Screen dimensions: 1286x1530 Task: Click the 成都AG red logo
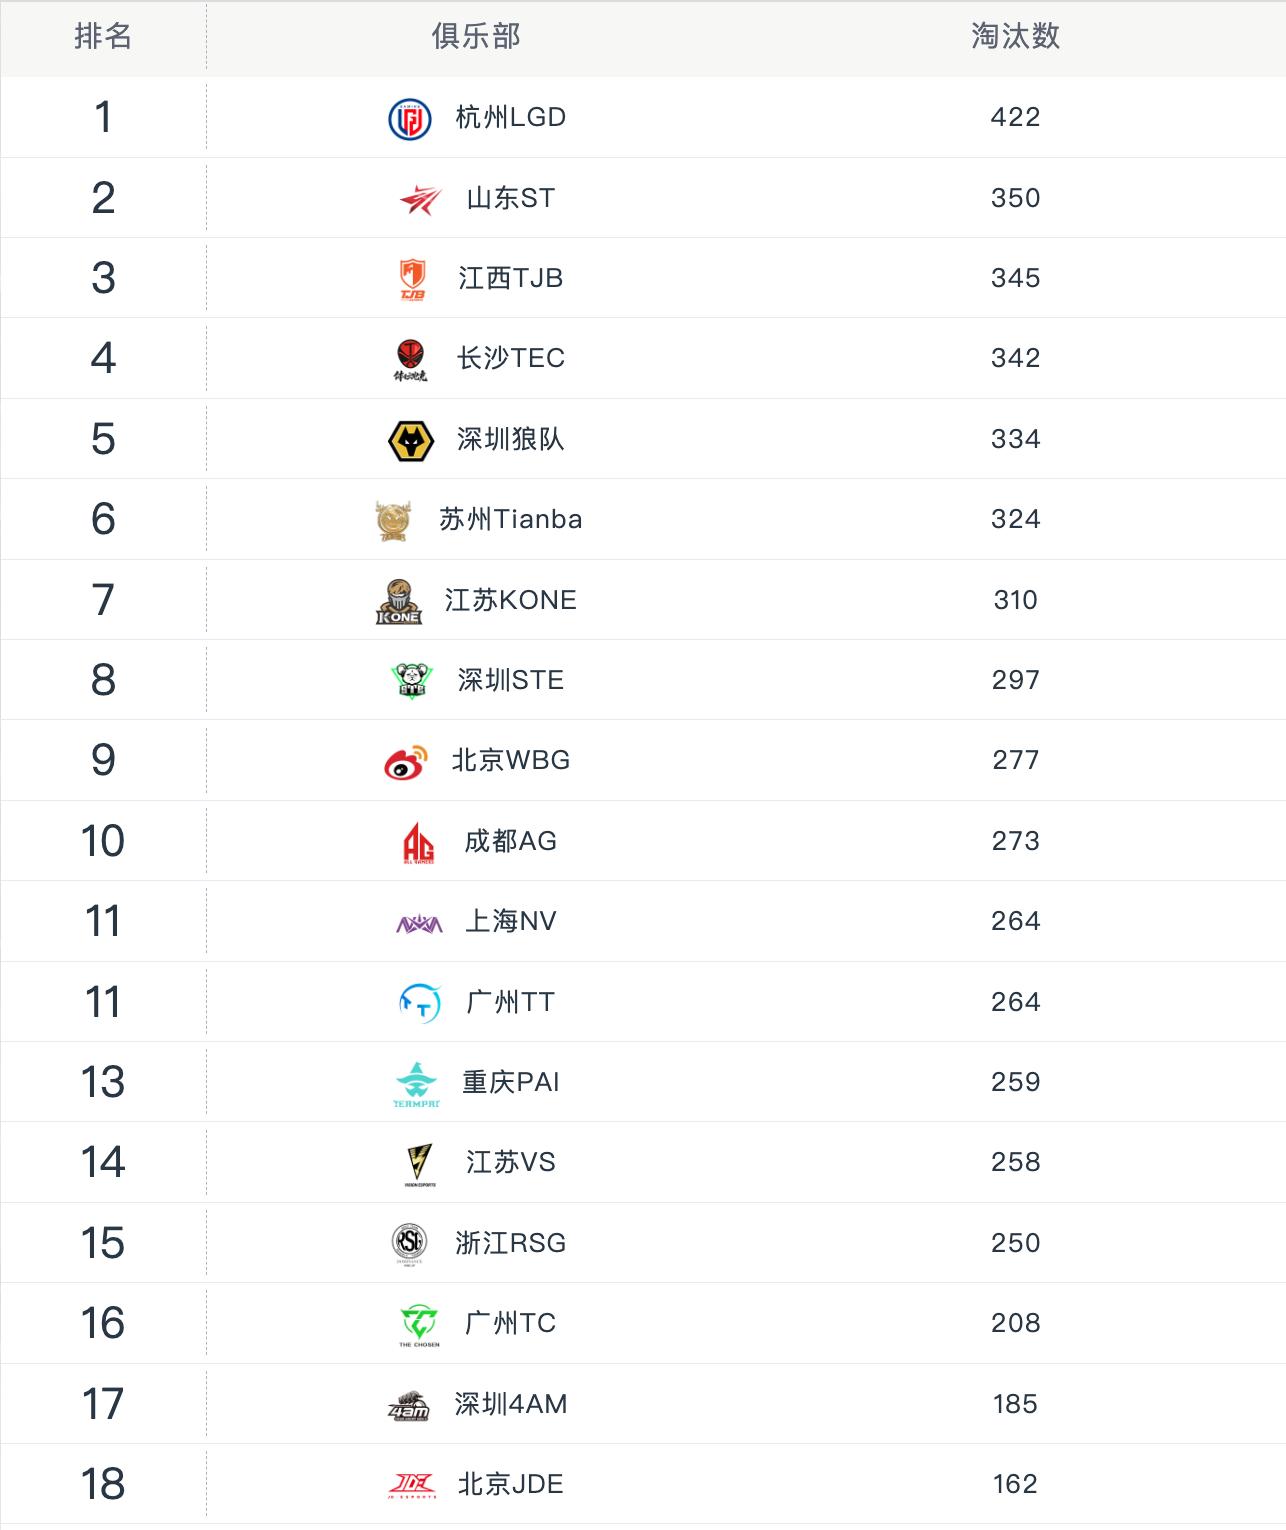click(x=418, y=842)
